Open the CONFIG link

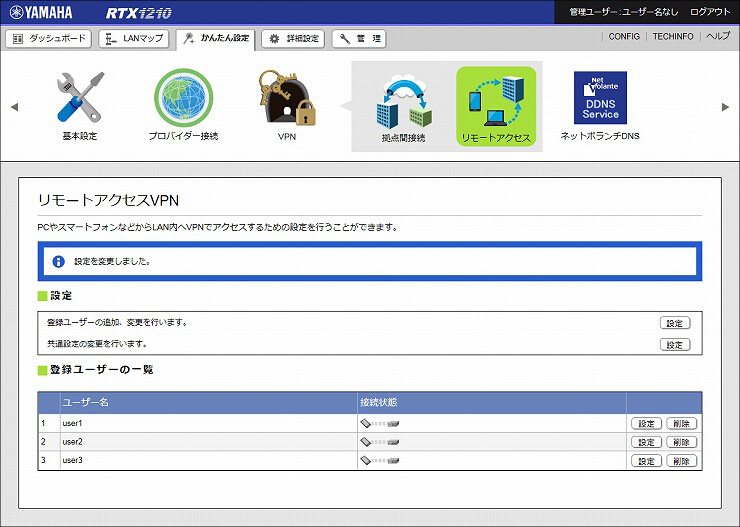pyautogui.click(x=624, y=36)
